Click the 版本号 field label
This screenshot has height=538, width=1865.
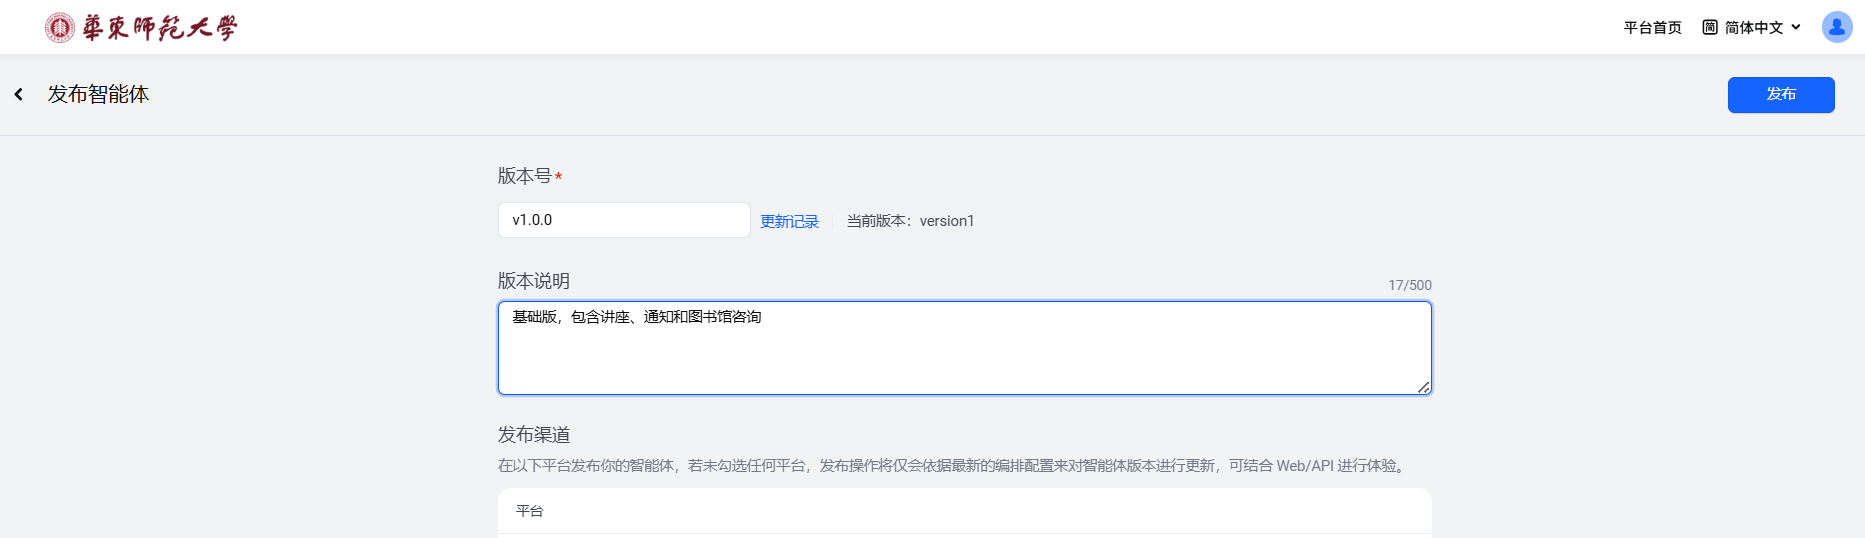pos(525,176)
